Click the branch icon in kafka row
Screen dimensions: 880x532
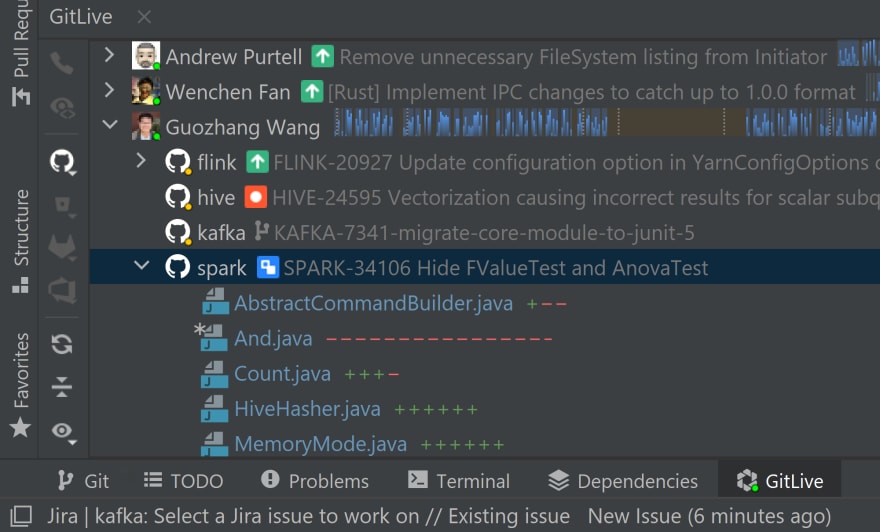click(x=261, y=231)
